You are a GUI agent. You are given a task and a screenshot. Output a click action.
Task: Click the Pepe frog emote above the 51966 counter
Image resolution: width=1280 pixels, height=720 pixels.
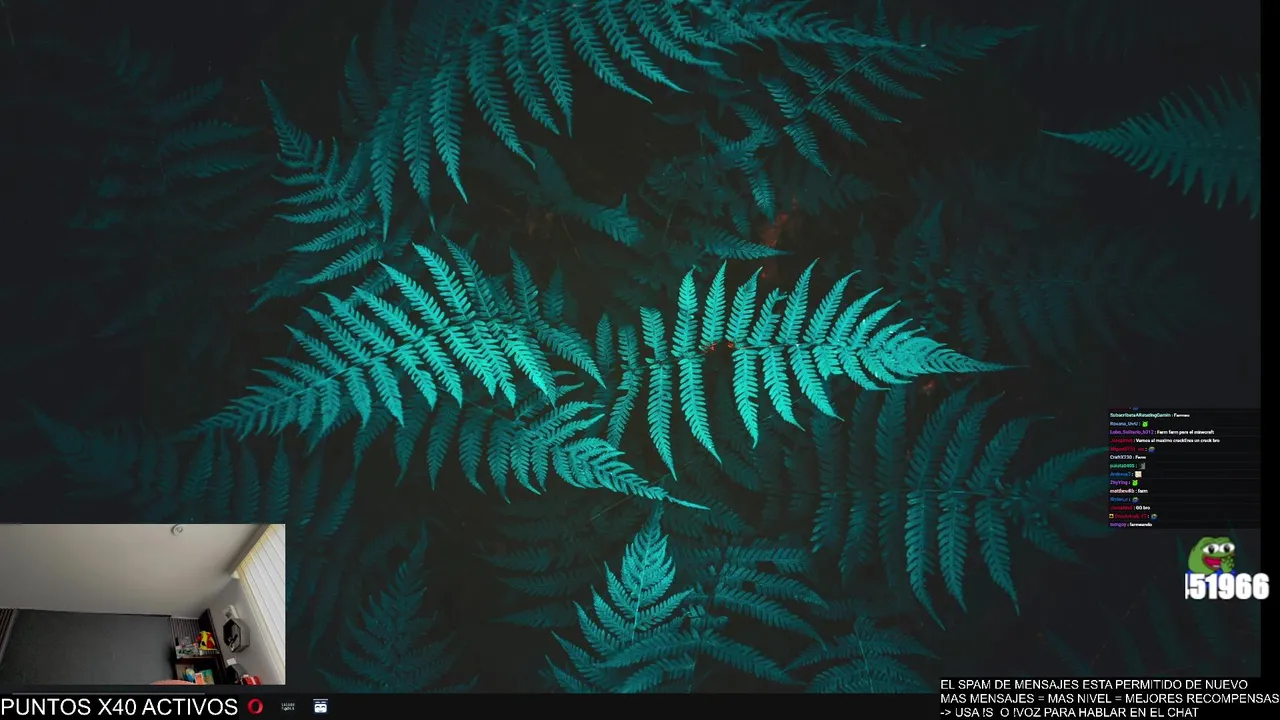coord(1214,555)
